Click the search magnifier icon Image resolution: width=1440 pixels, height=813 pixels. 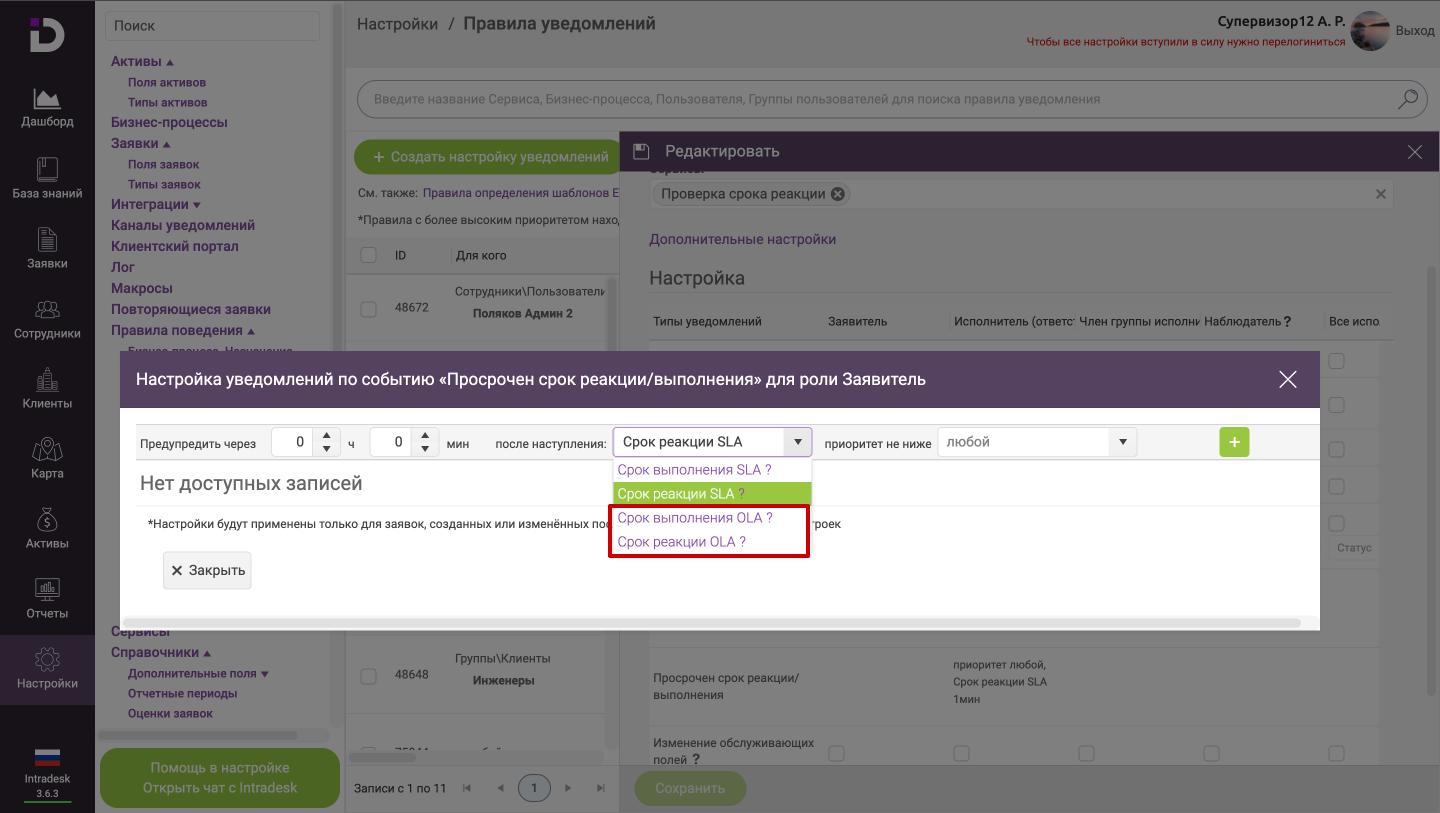[x=1408, y=99]
